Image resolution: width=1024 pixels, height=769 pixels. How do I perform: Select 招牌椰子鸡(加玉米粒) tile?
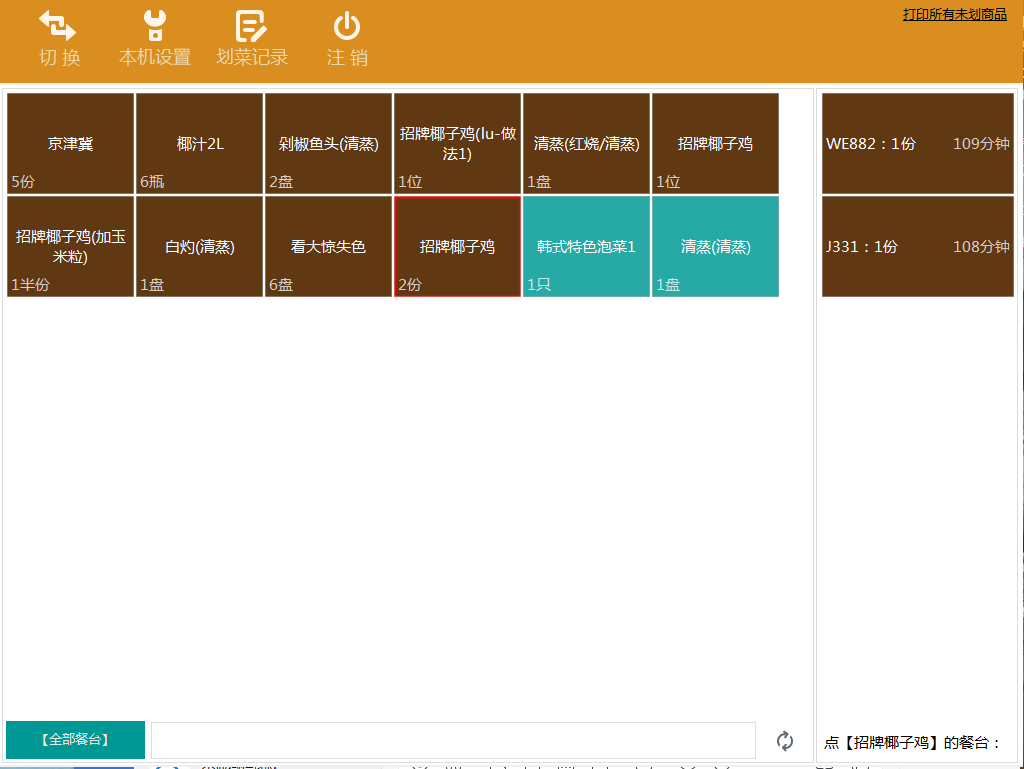[70, 247]
